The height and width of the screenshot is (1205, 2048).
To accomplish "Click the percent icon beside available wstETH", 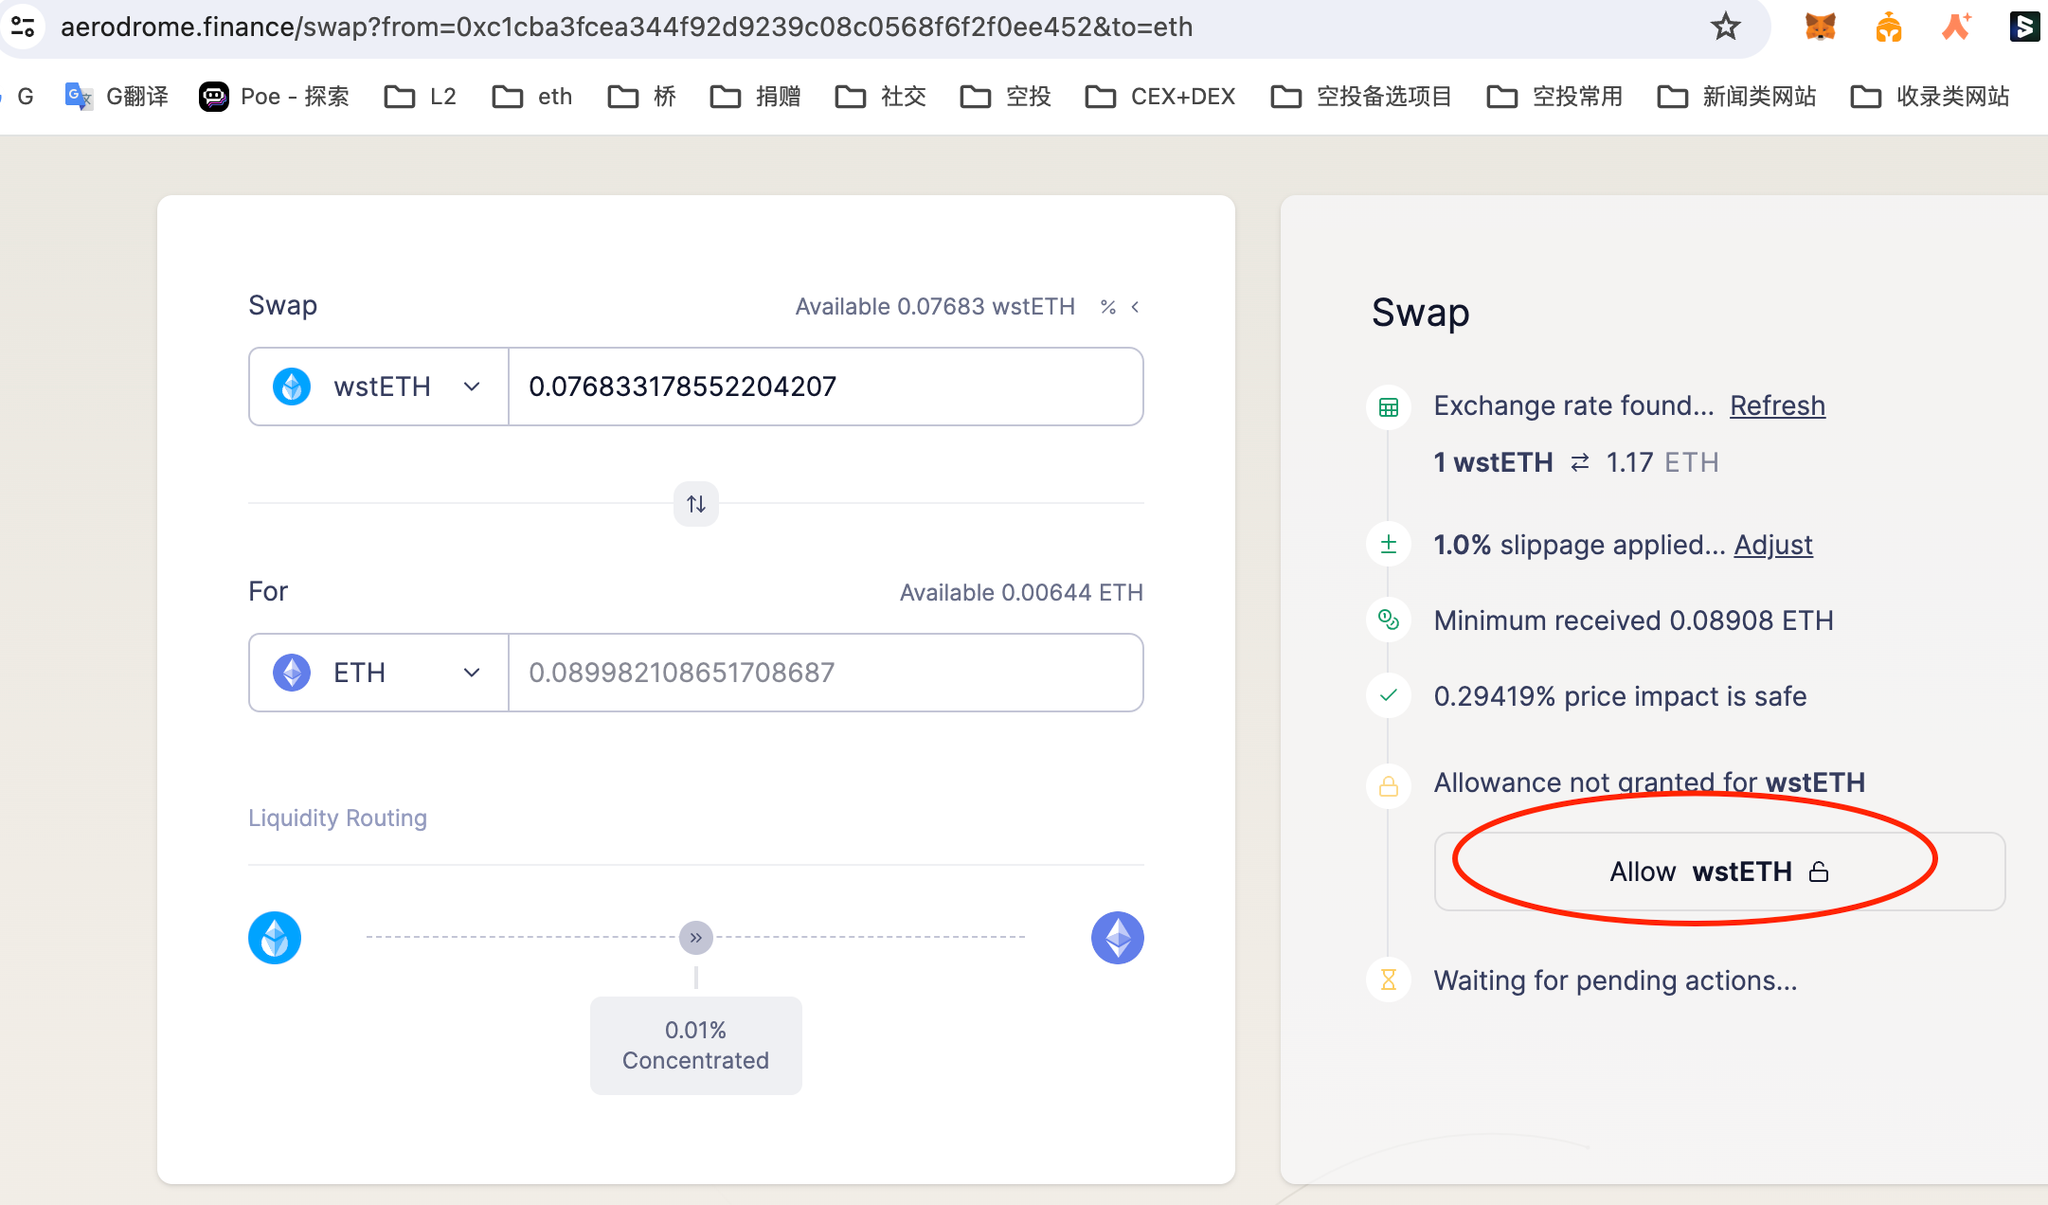I will point(1108,307).
